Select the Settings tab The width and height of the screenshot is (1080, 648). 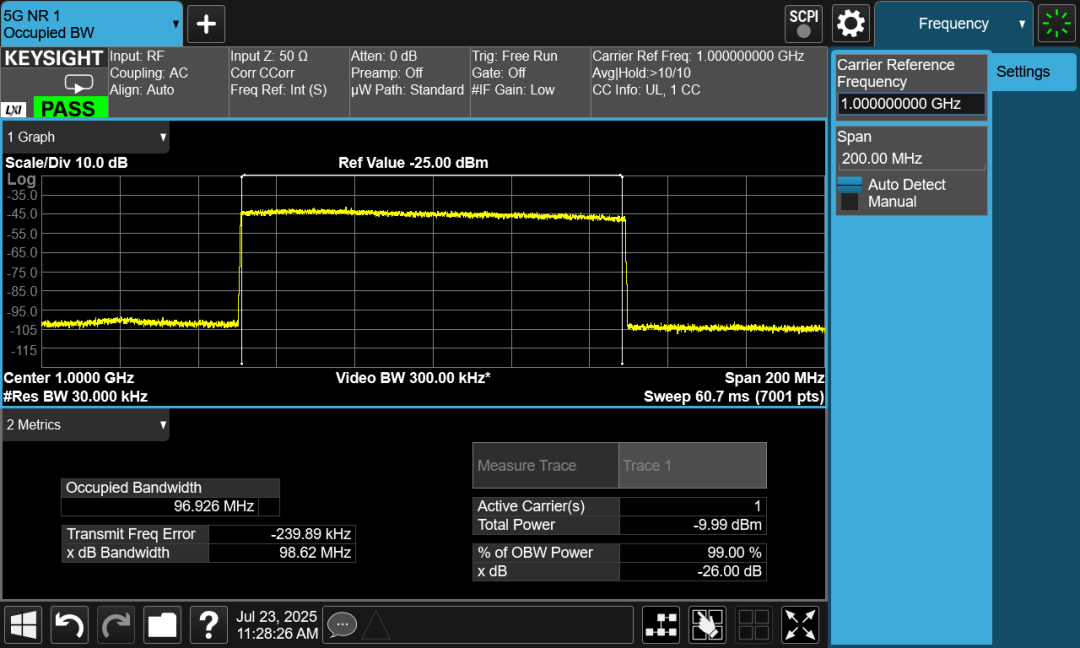click(x=1023, y=72)
